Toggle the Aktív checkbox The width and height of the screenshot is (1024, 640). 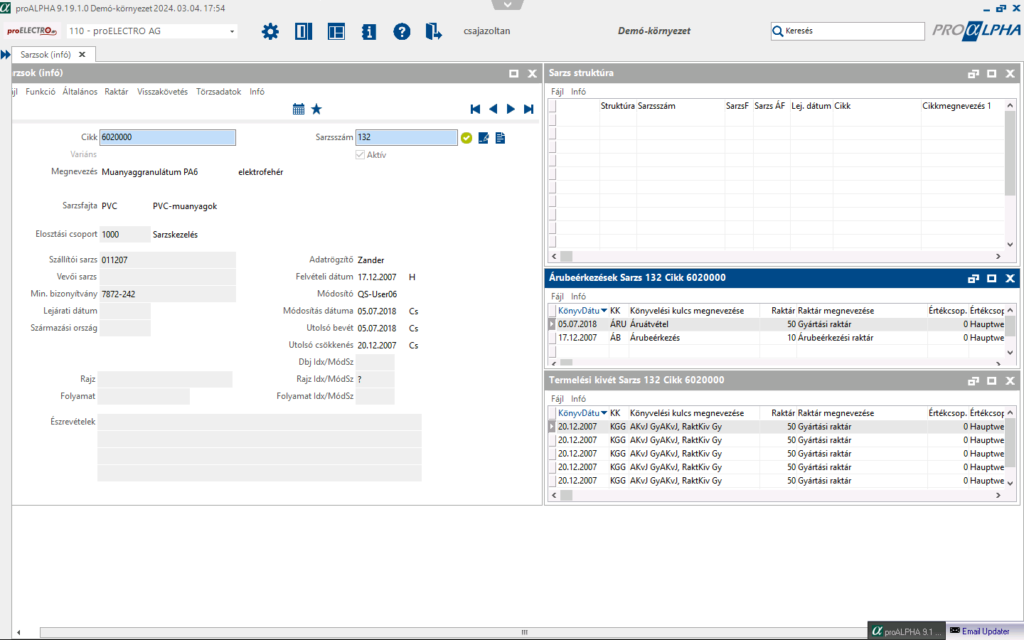[361, 155]
